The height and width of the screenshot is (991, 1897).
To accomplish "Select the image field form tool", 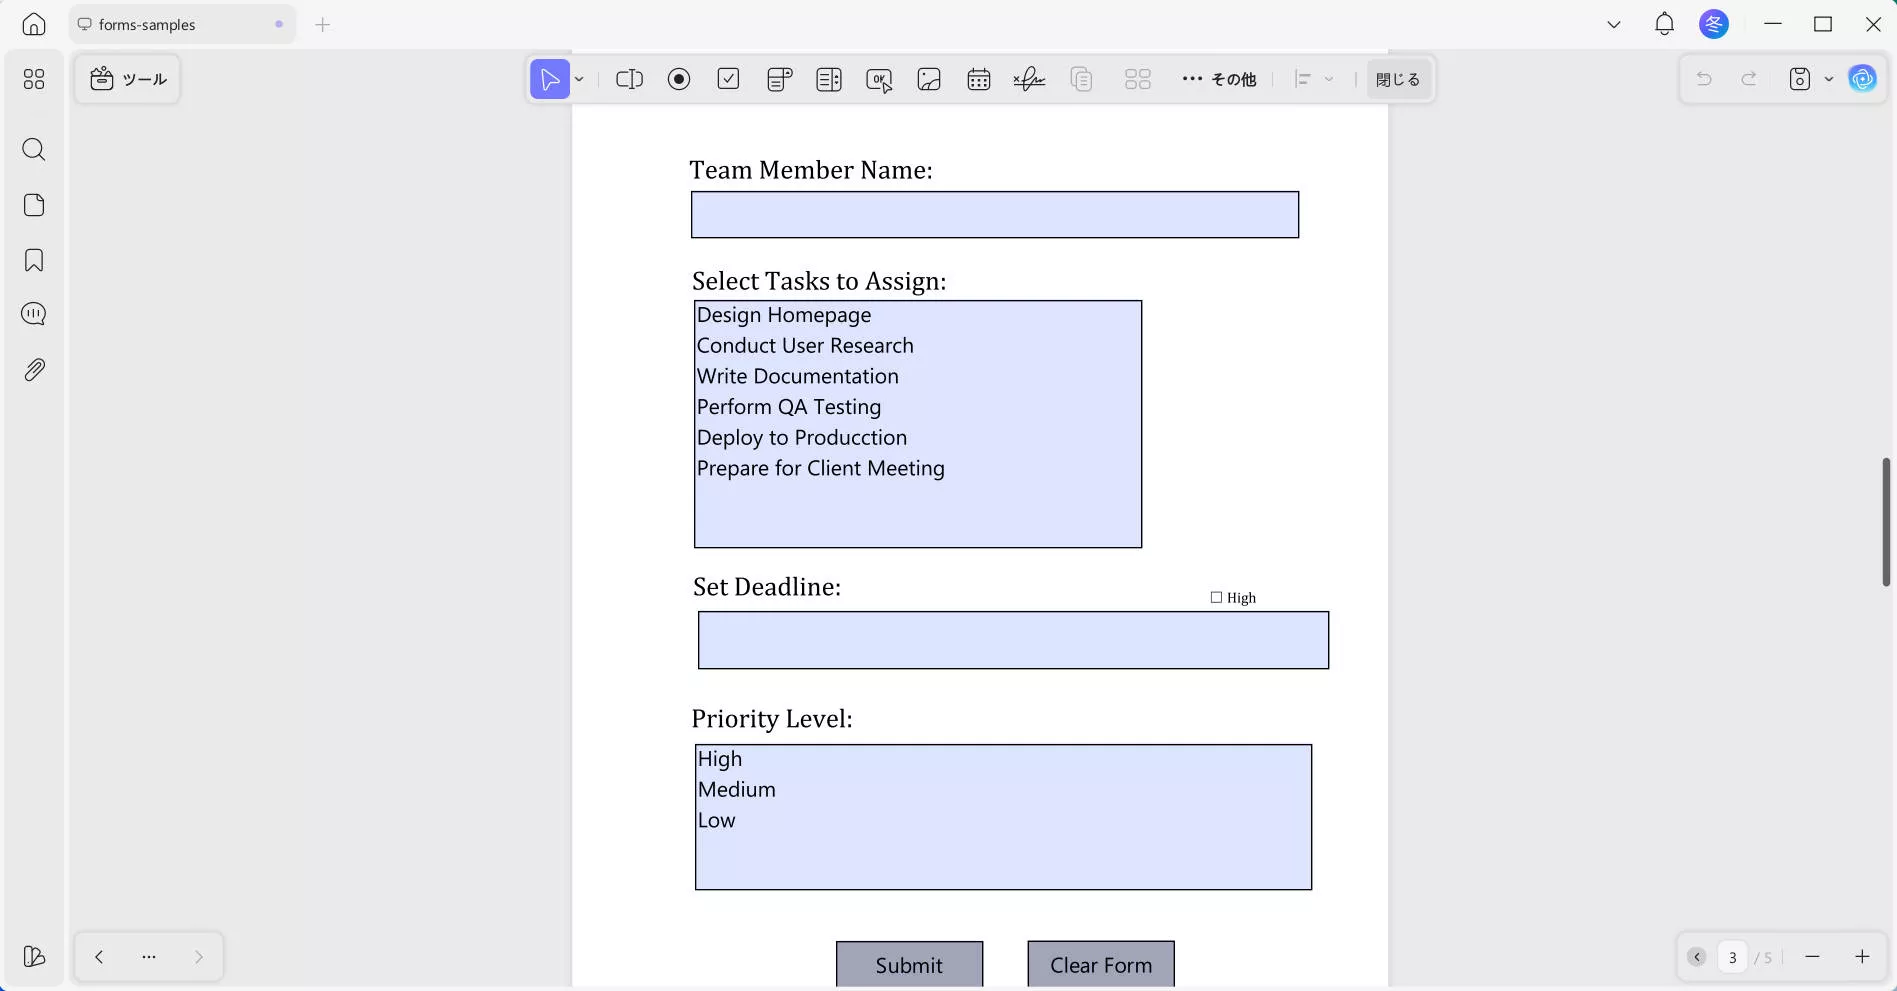I will (929, 79).
